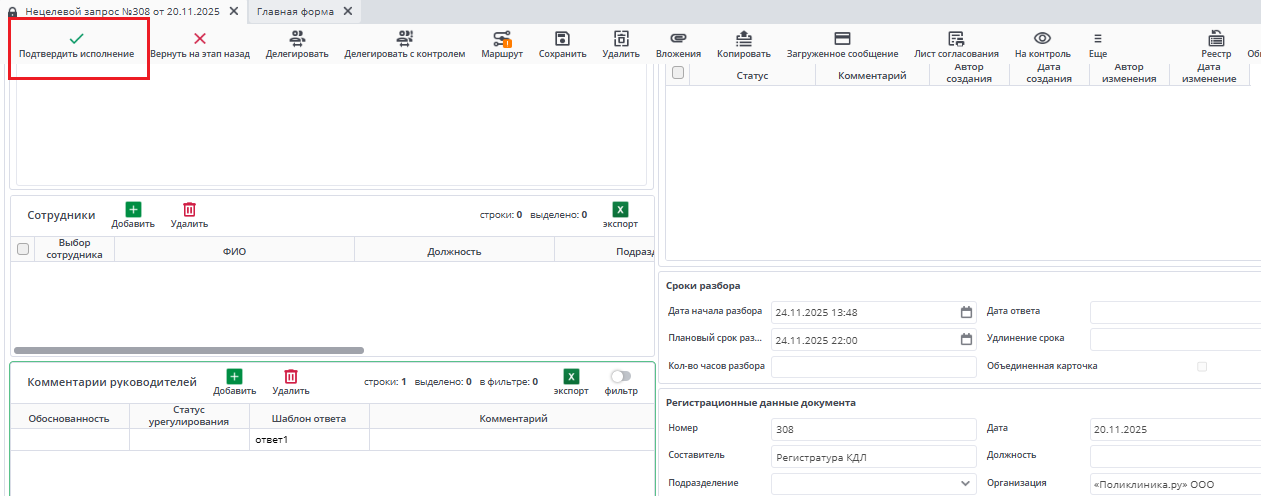Click Статус column header

(x=752, y=75)
